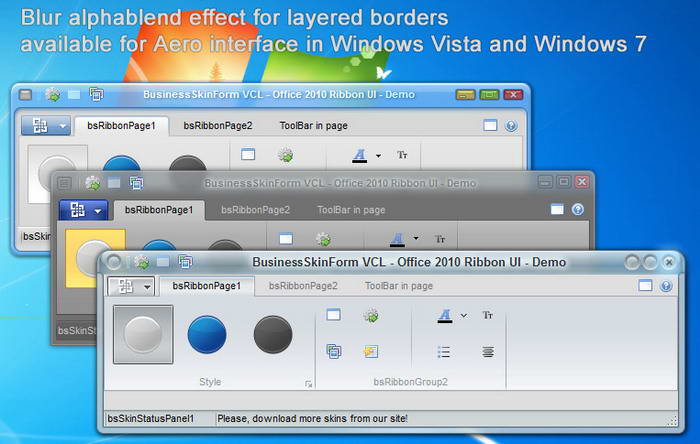The image size is (700, 444).
Task: Click the Tr font size icon in front window
Action: pyautogui.click(x=488, y=315)
